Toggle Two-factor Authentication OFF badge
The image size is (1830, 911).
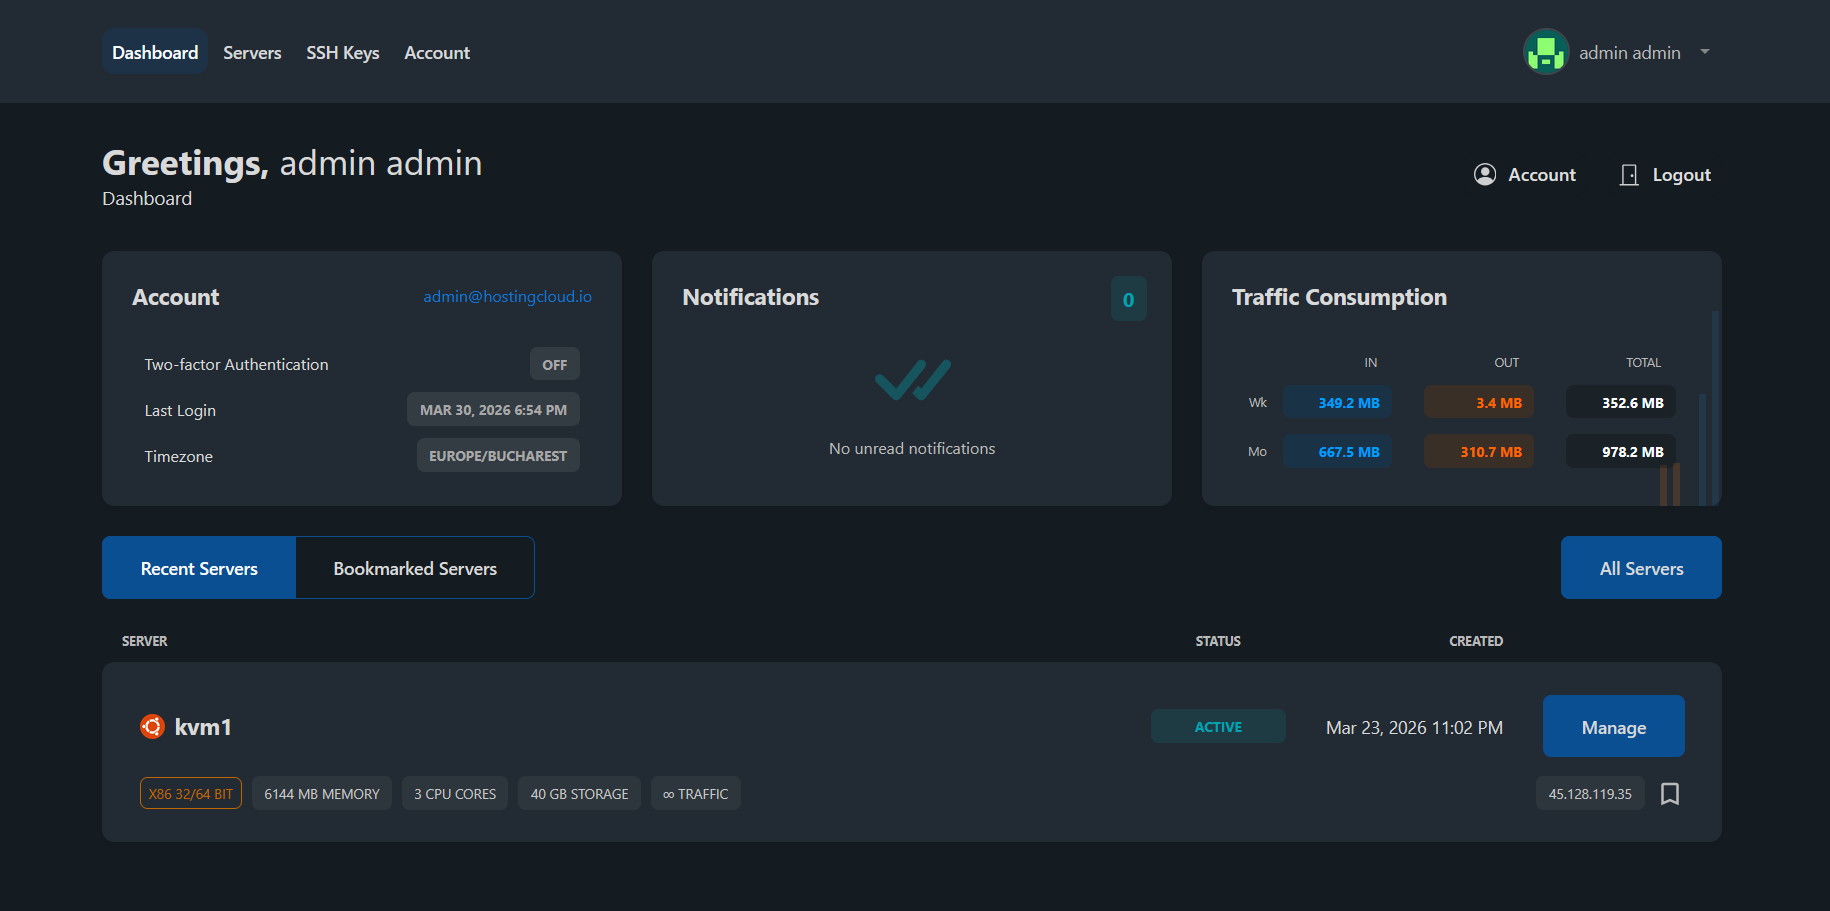[554, 365]
